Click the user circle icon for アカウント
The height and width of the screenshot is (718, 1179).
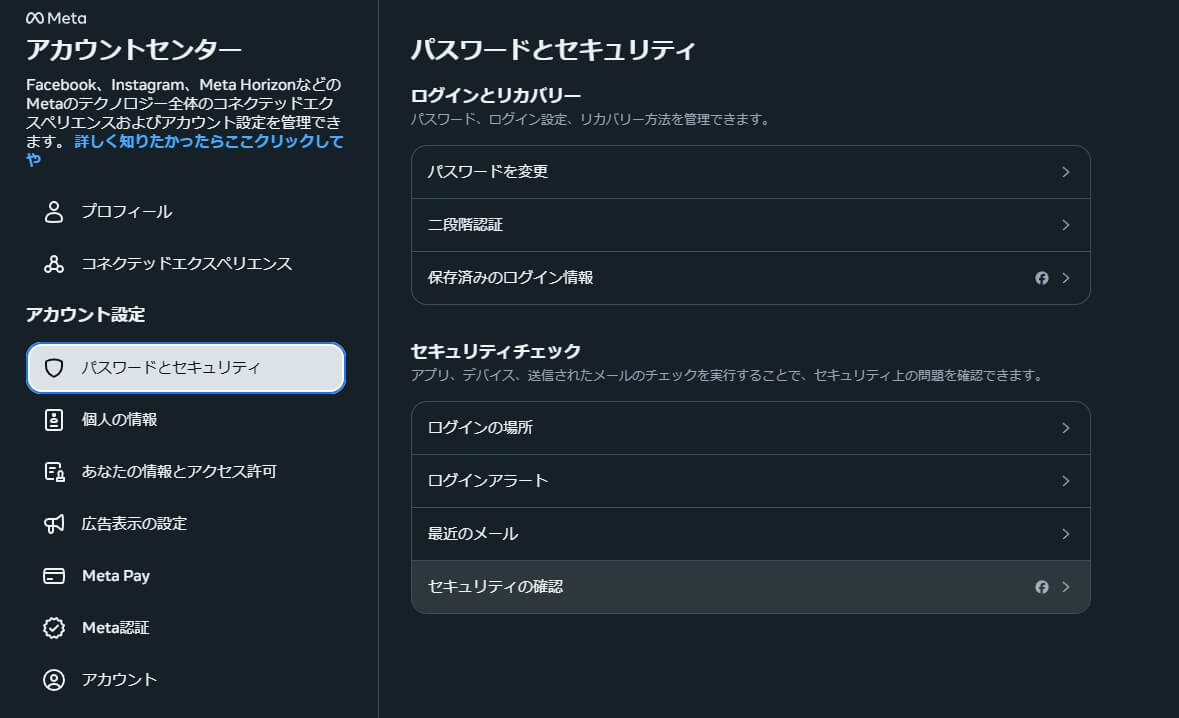click(53, 680)
